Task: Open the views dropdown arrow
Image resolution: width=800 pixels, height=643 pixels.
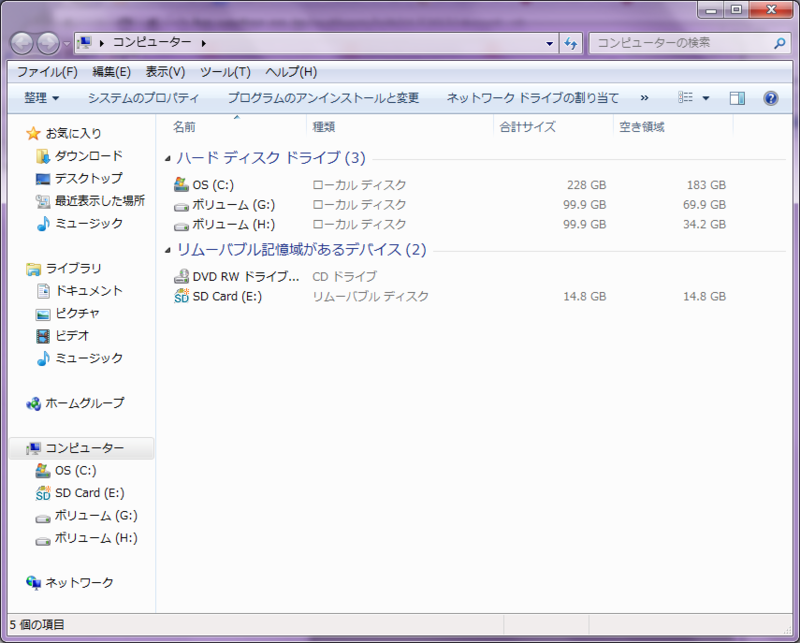Action: click(x=704, y=97)
